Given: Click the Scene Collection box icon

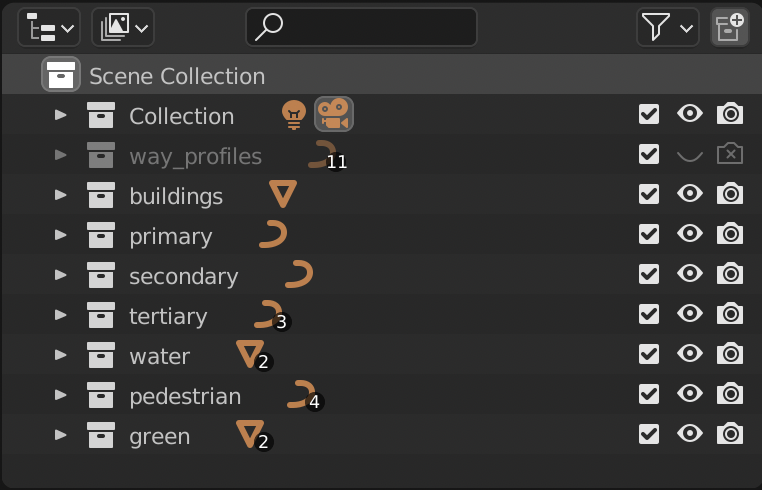Looking at the screenshot, I should [61, 74].
